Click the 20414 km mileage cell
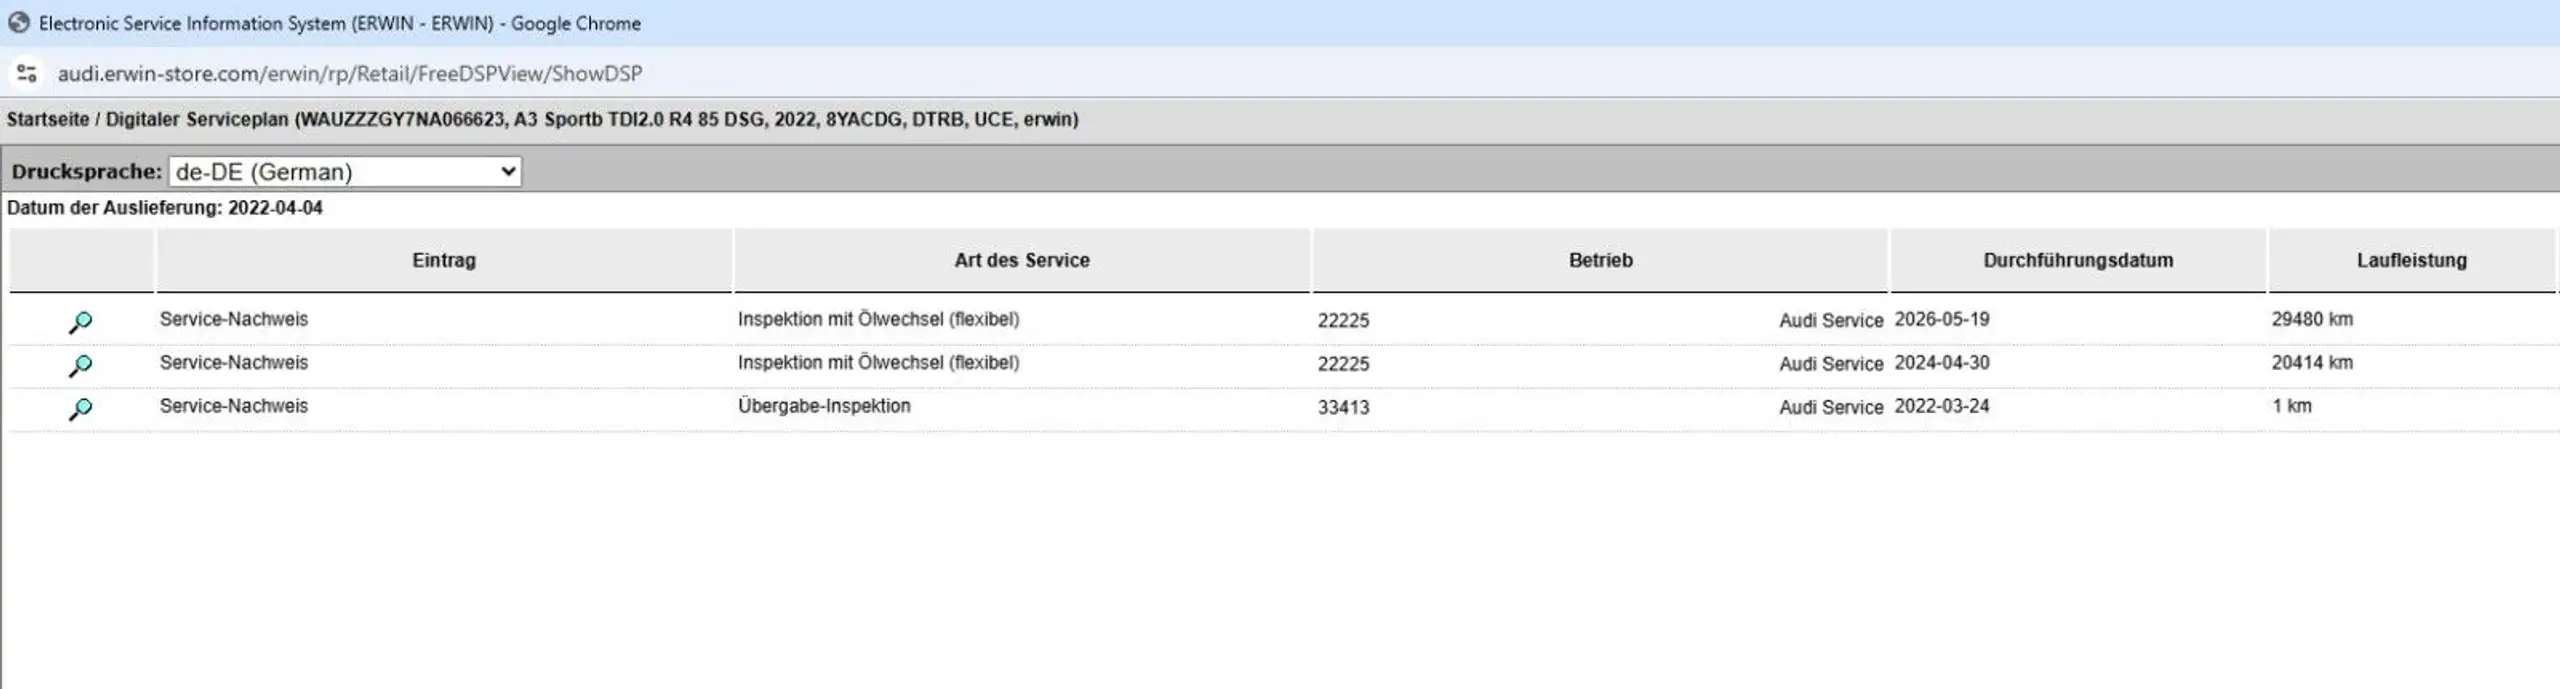The height and width of the screenshot is (689, 2560). point(2311,362)
